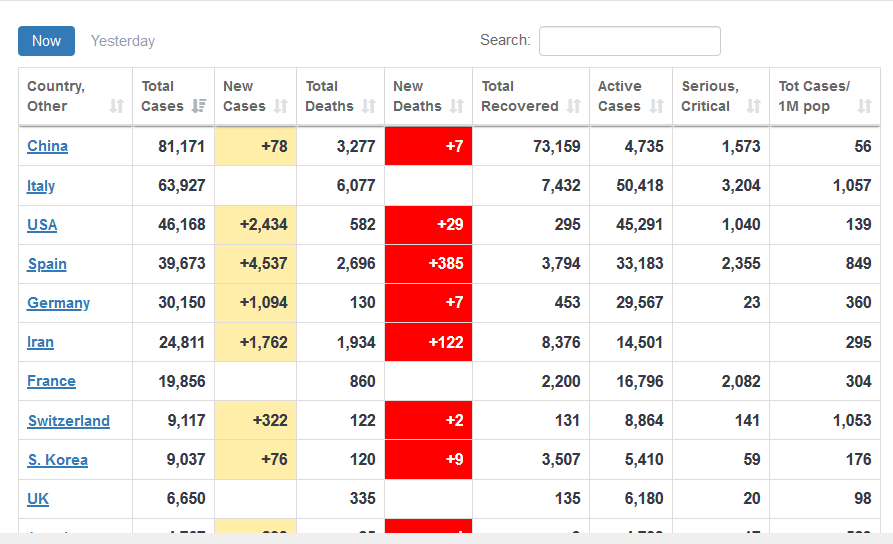Open Spain's country page link
This screenshot has width=893, height=544.
tap(47, 264)
